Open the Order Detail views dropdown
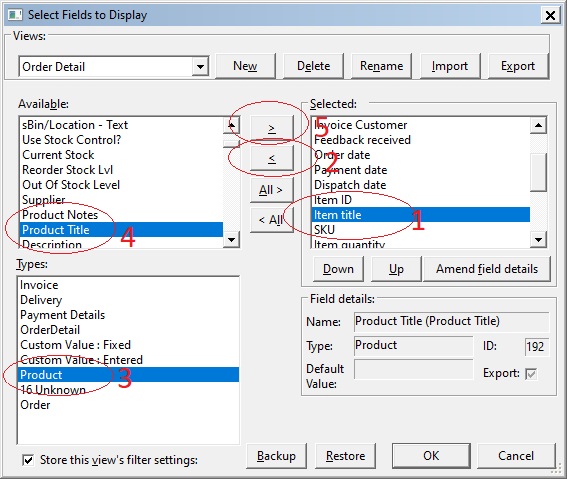The image size is (567, 479). 200,67
